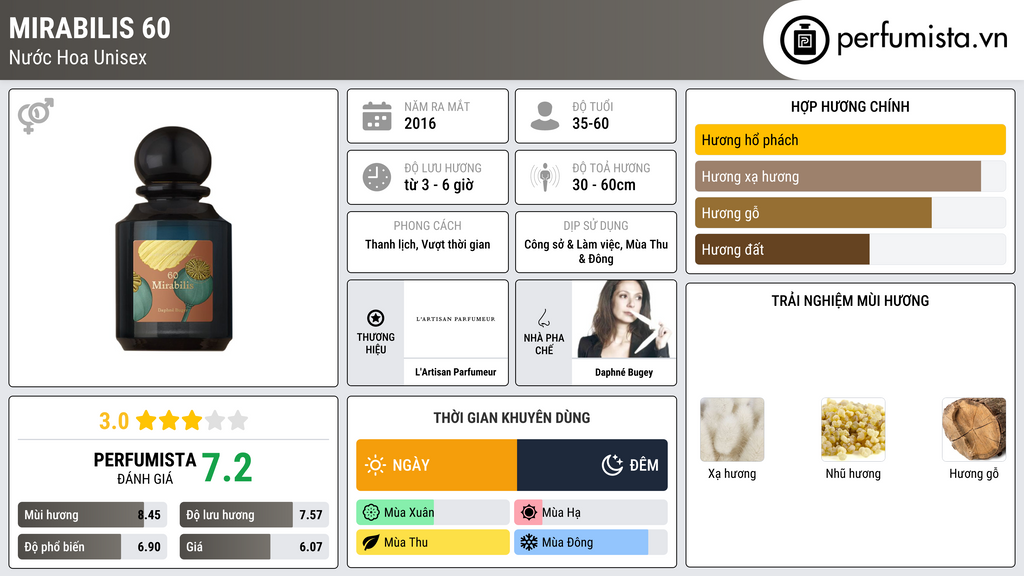Click the 3.0 star rating number
This screenshot has height=576, width=1024.
pos(114,421)
